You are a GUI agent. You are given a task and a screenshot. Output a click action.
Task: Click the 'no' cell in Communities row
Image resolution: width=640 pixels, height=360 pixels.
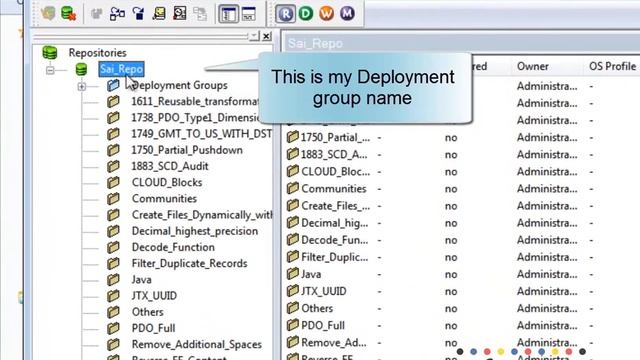(x=451, y=189)
